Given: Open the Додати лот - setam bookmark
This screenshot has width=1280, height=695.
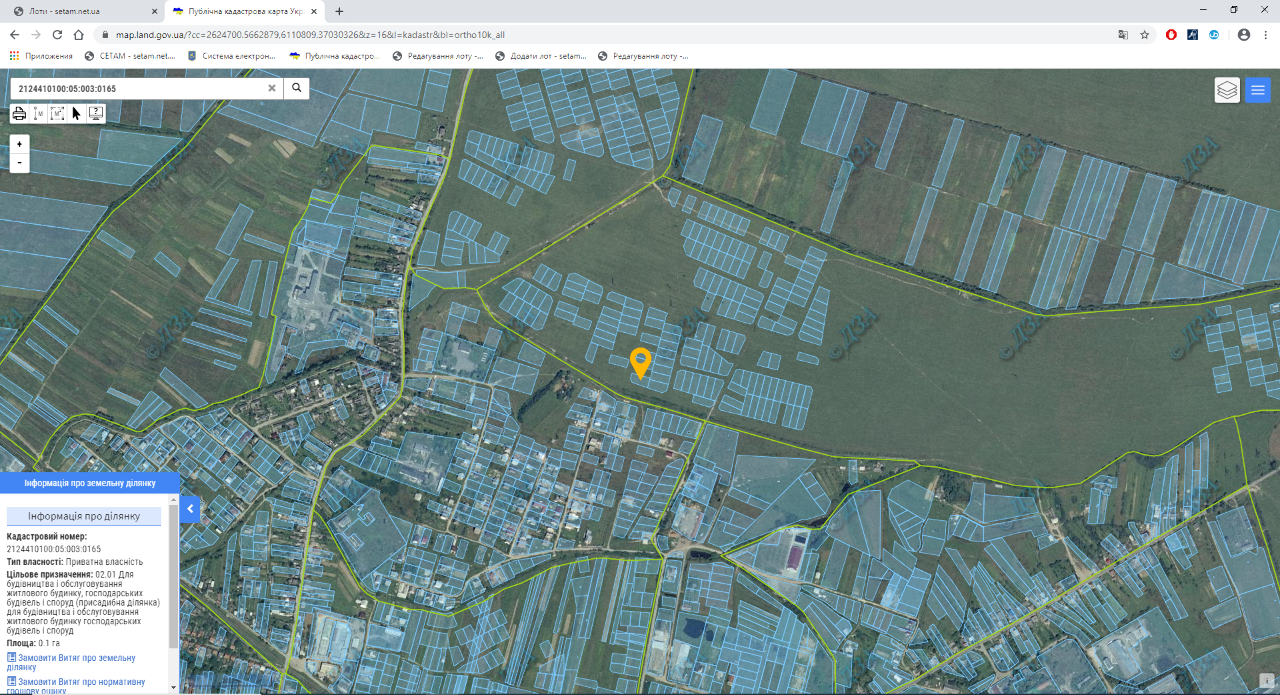Looking at the screenshot, I should pos(541,56).
